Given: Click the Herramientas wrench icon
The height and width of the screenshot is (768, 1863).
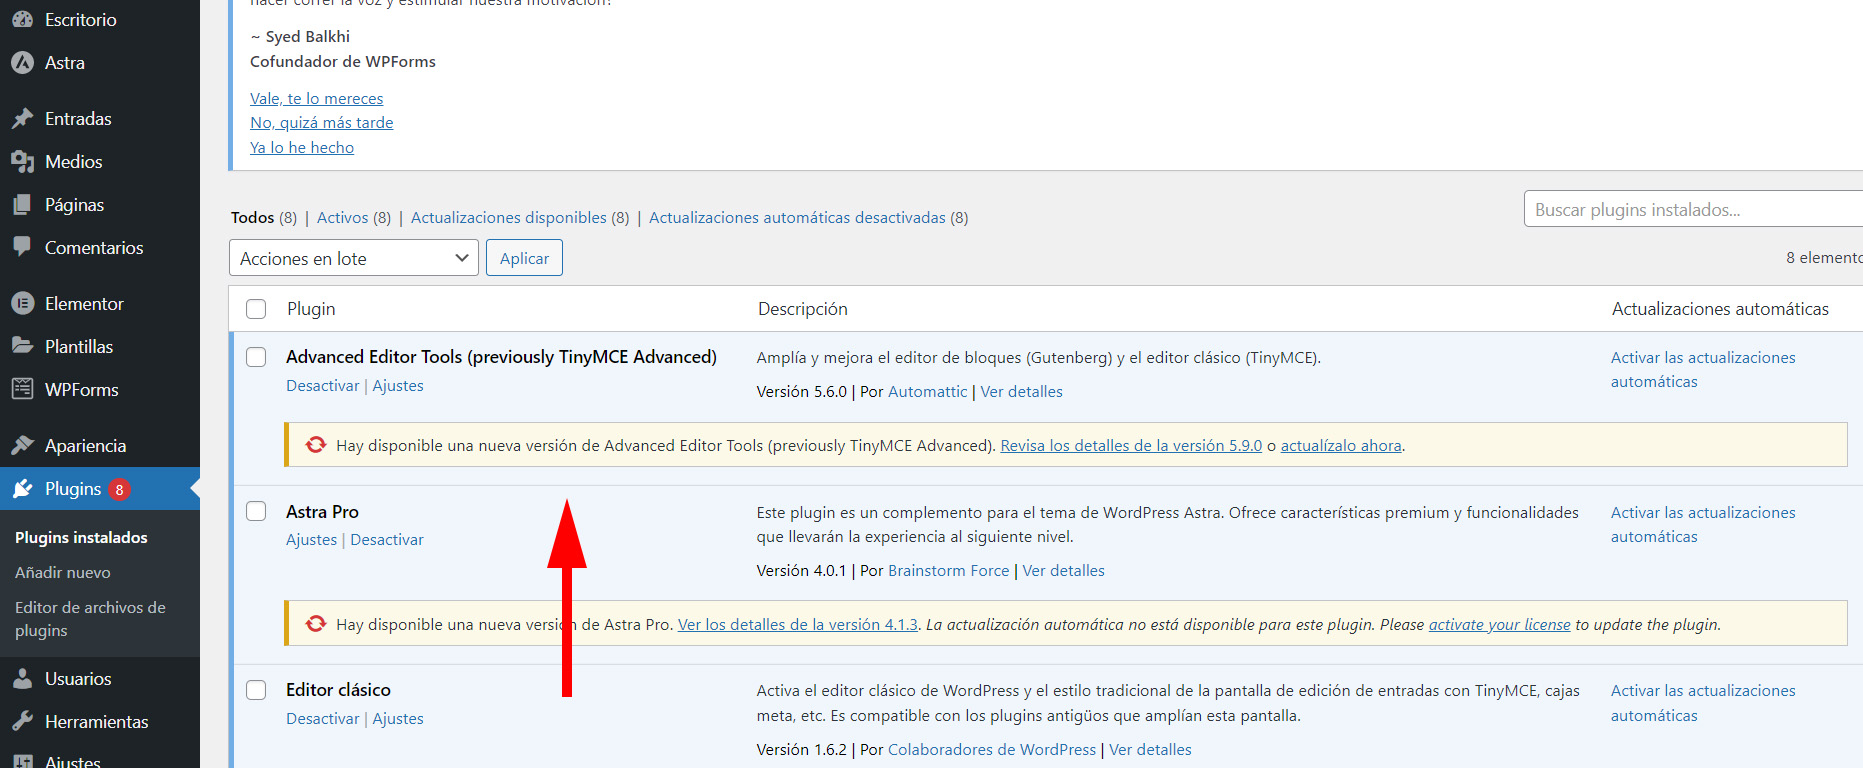Looking at the screenshot, I should [22, 721].
